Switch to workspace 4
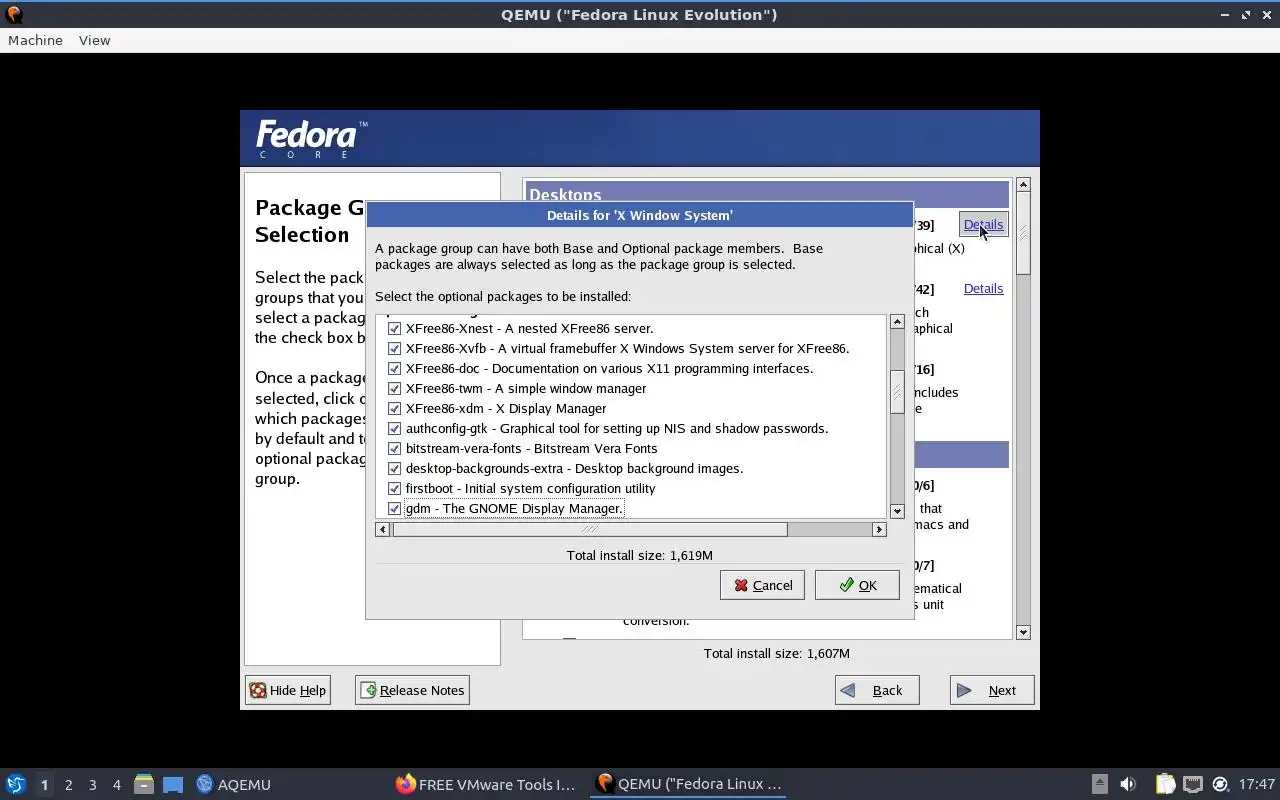The height and width of the screenshot is (800, 1280). (x=116, y=785)
